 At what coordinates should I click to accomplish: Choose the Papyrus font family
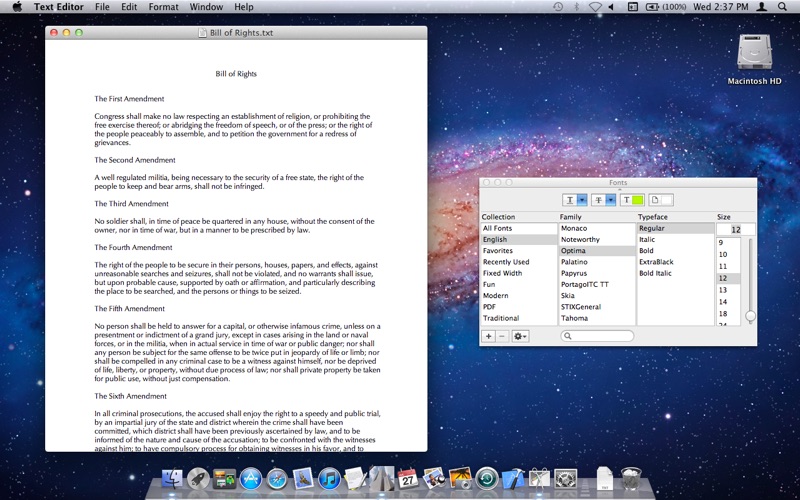pyautogui.click(x=597, y=273)
